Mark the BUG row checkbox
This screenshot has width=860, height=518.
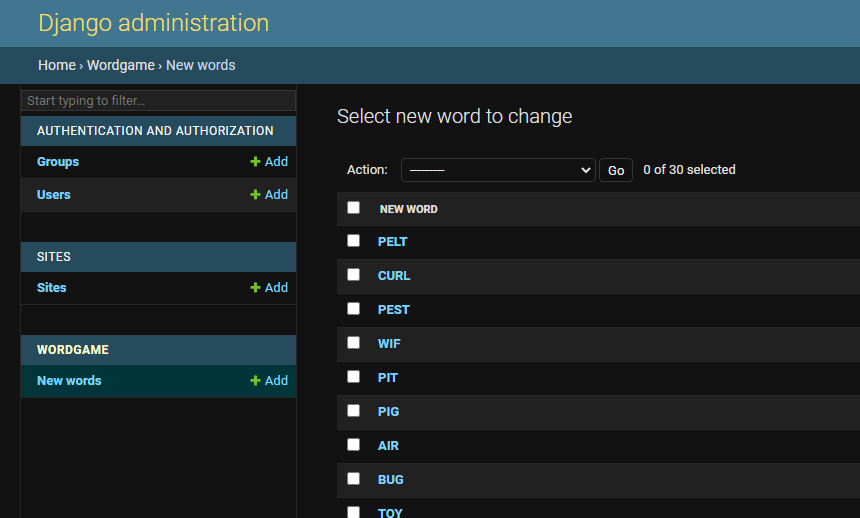click(353, 479)
